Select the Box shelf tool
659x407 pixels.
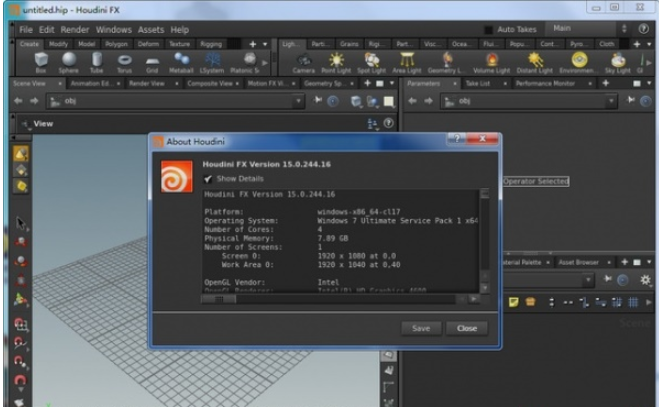click(x=41, y=63)
